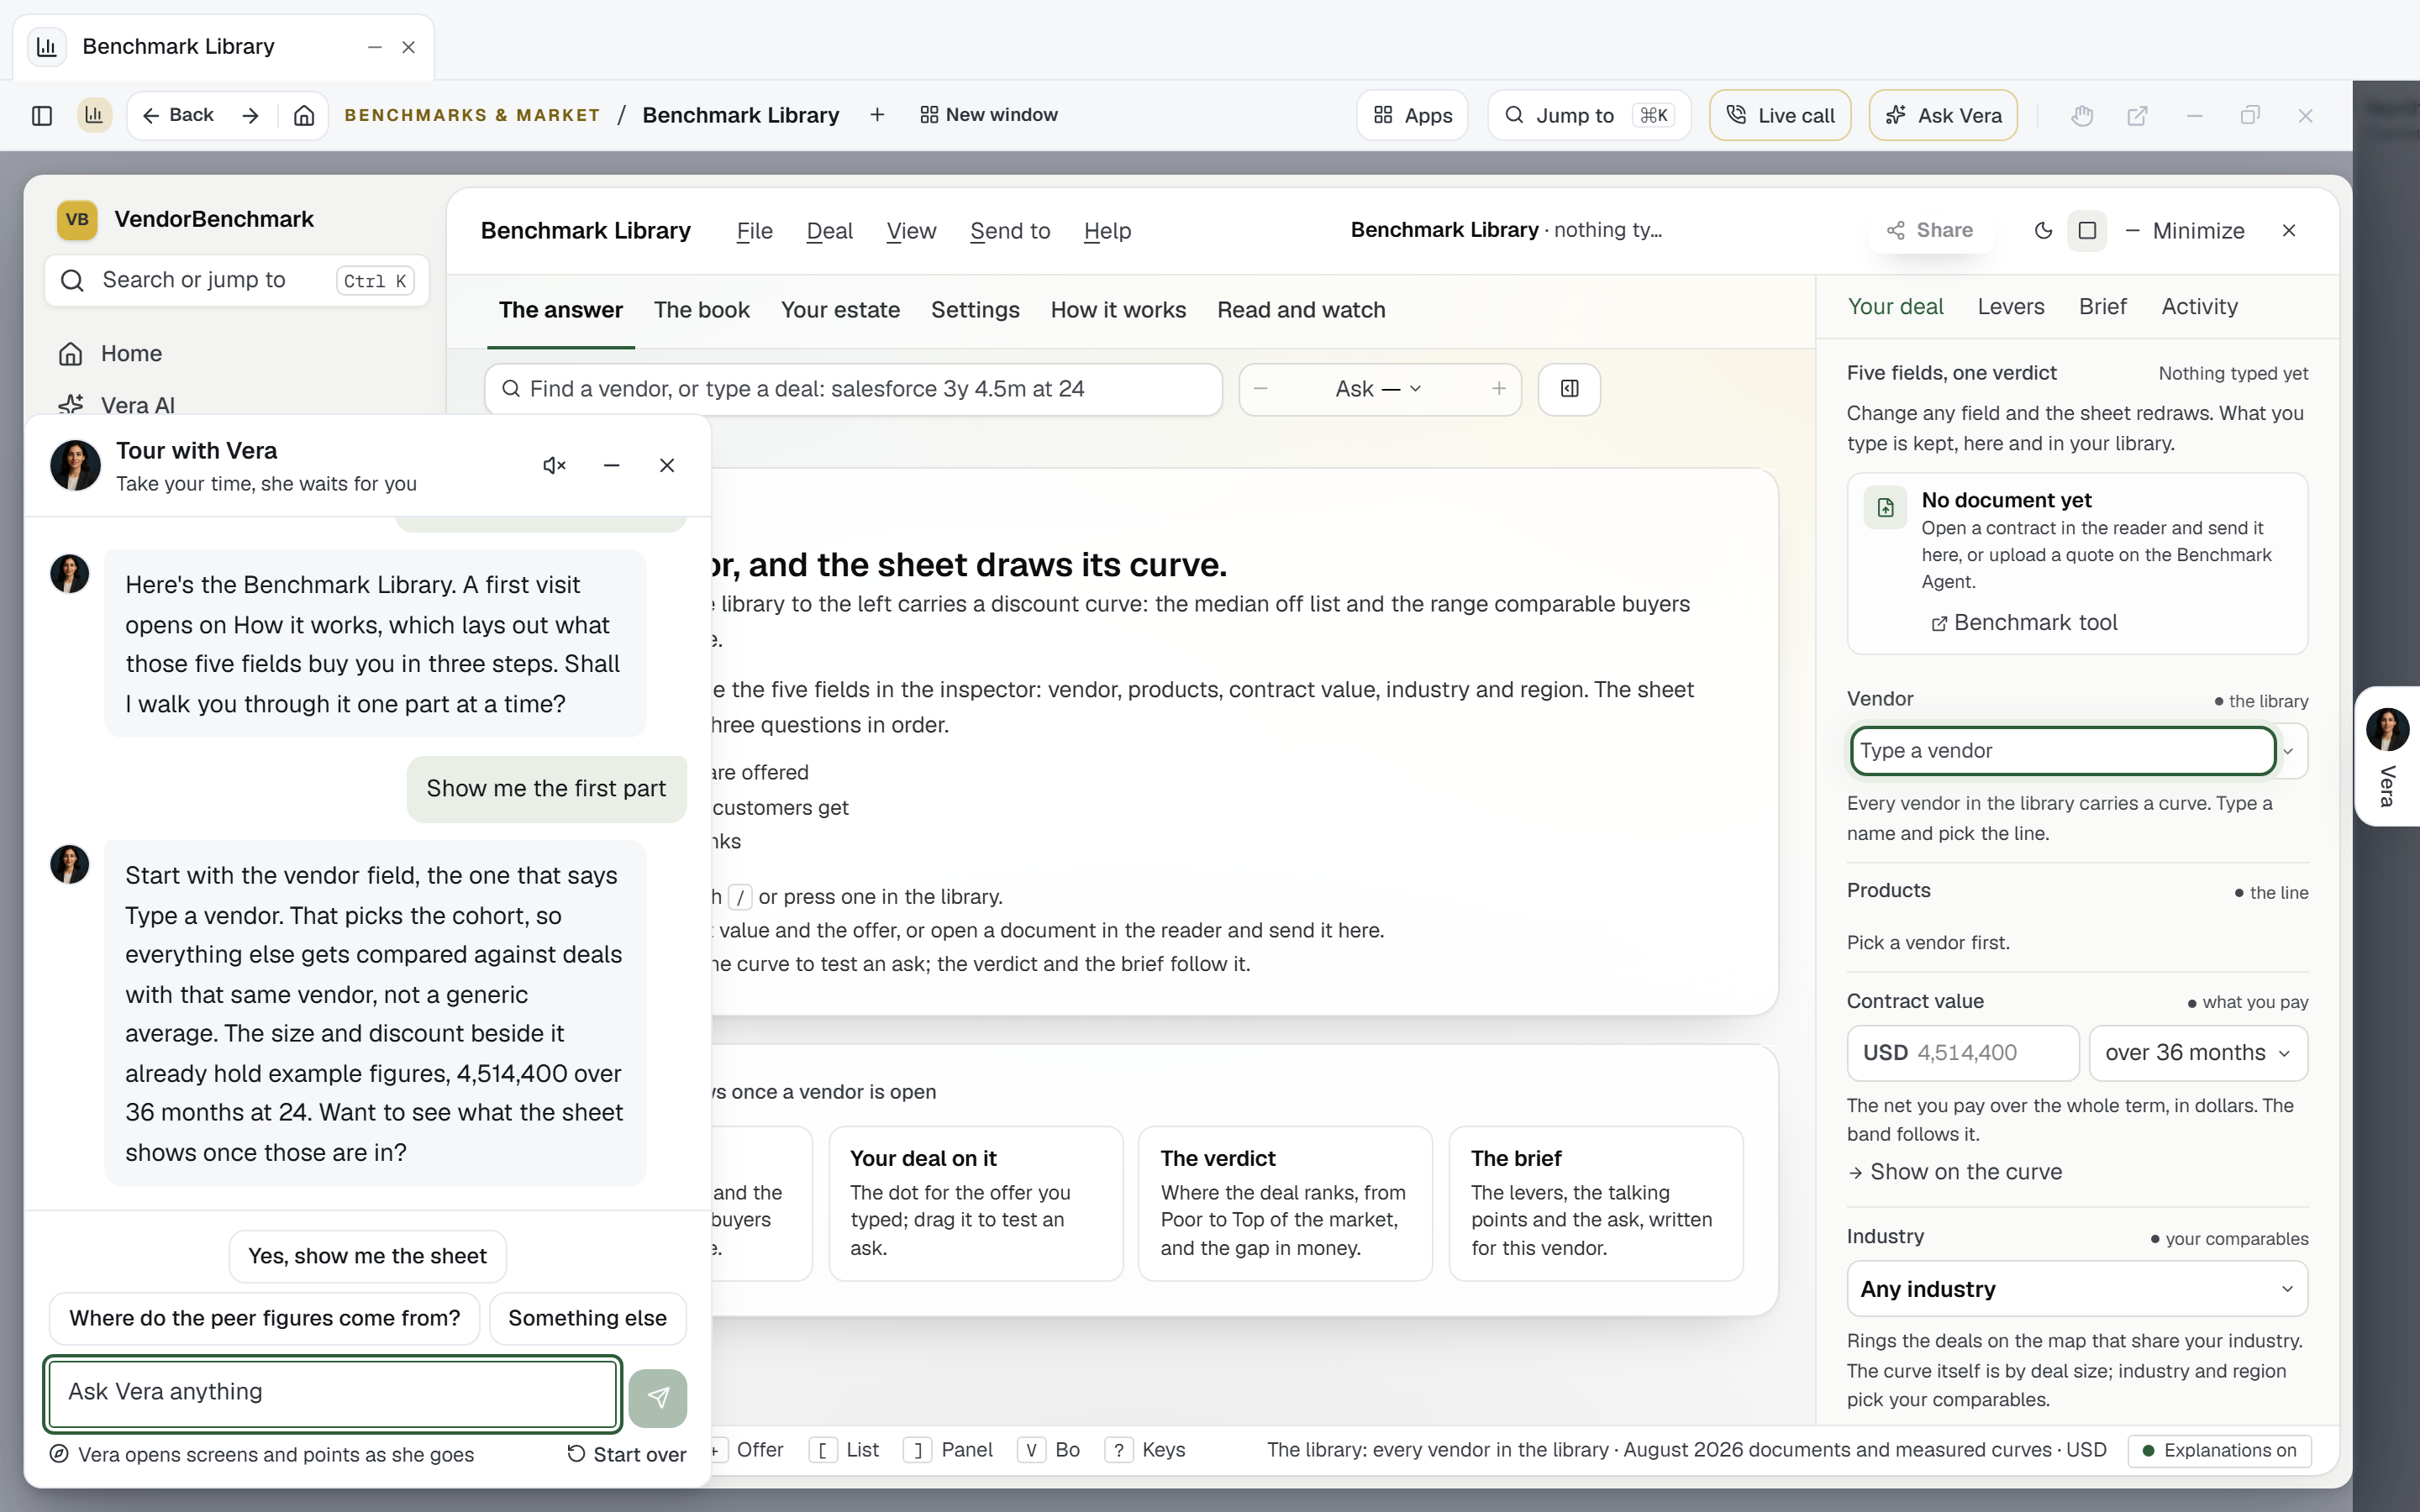Toggle the square layout view button
The height and width of the screenshot is (1512, 2420).
(2087, 231)
